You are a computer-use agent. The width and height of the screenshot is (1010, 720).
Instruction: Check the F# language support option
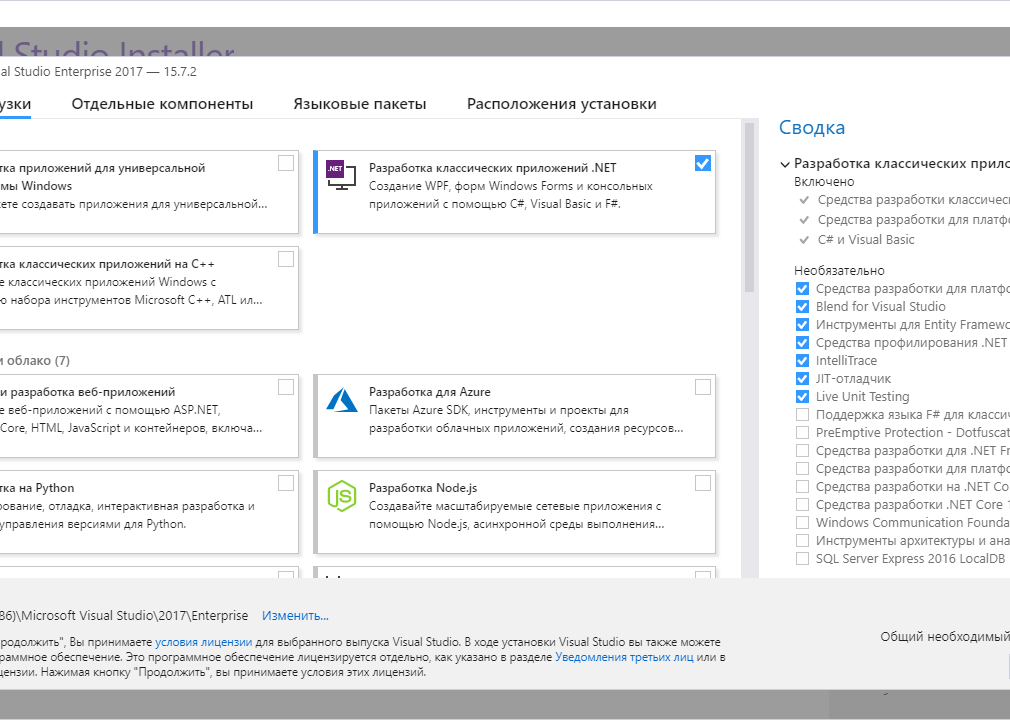coord(802,415)
